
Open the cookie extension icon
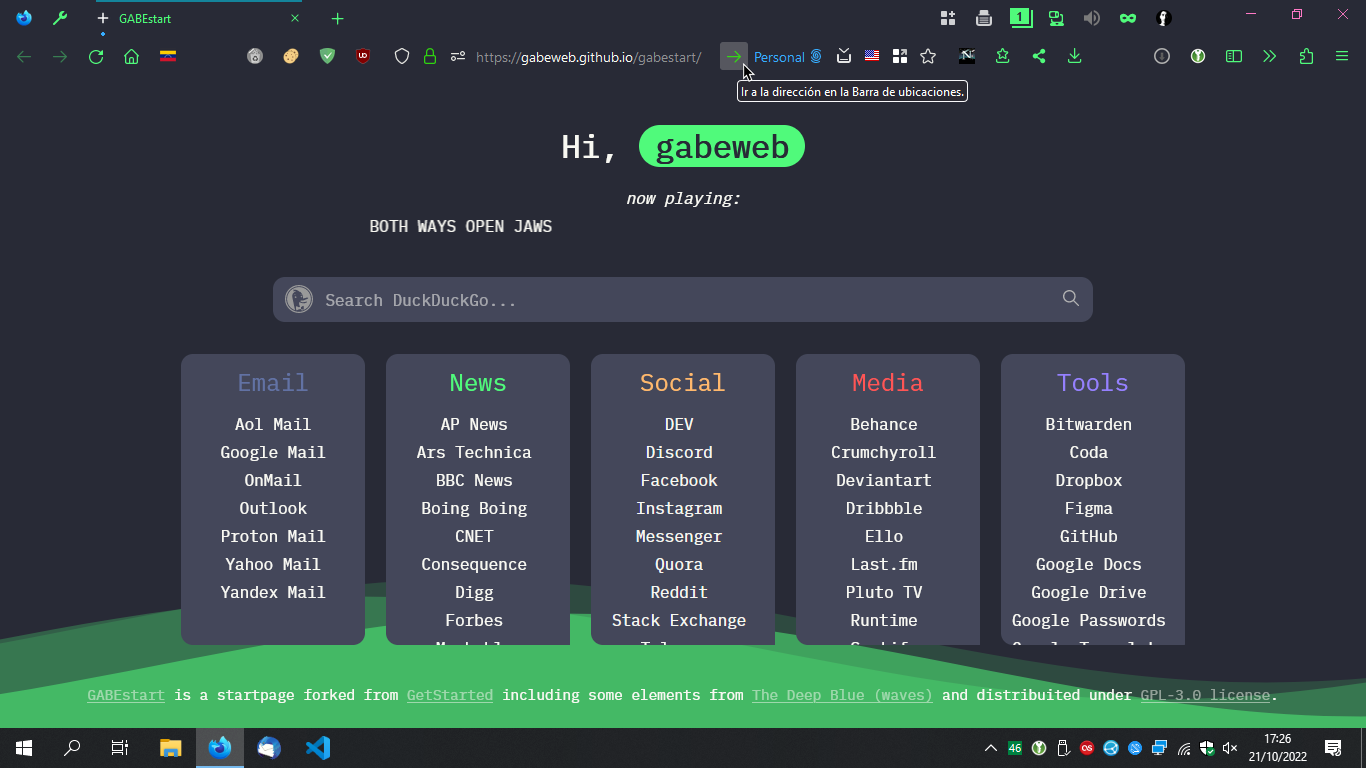pos(291,57)
